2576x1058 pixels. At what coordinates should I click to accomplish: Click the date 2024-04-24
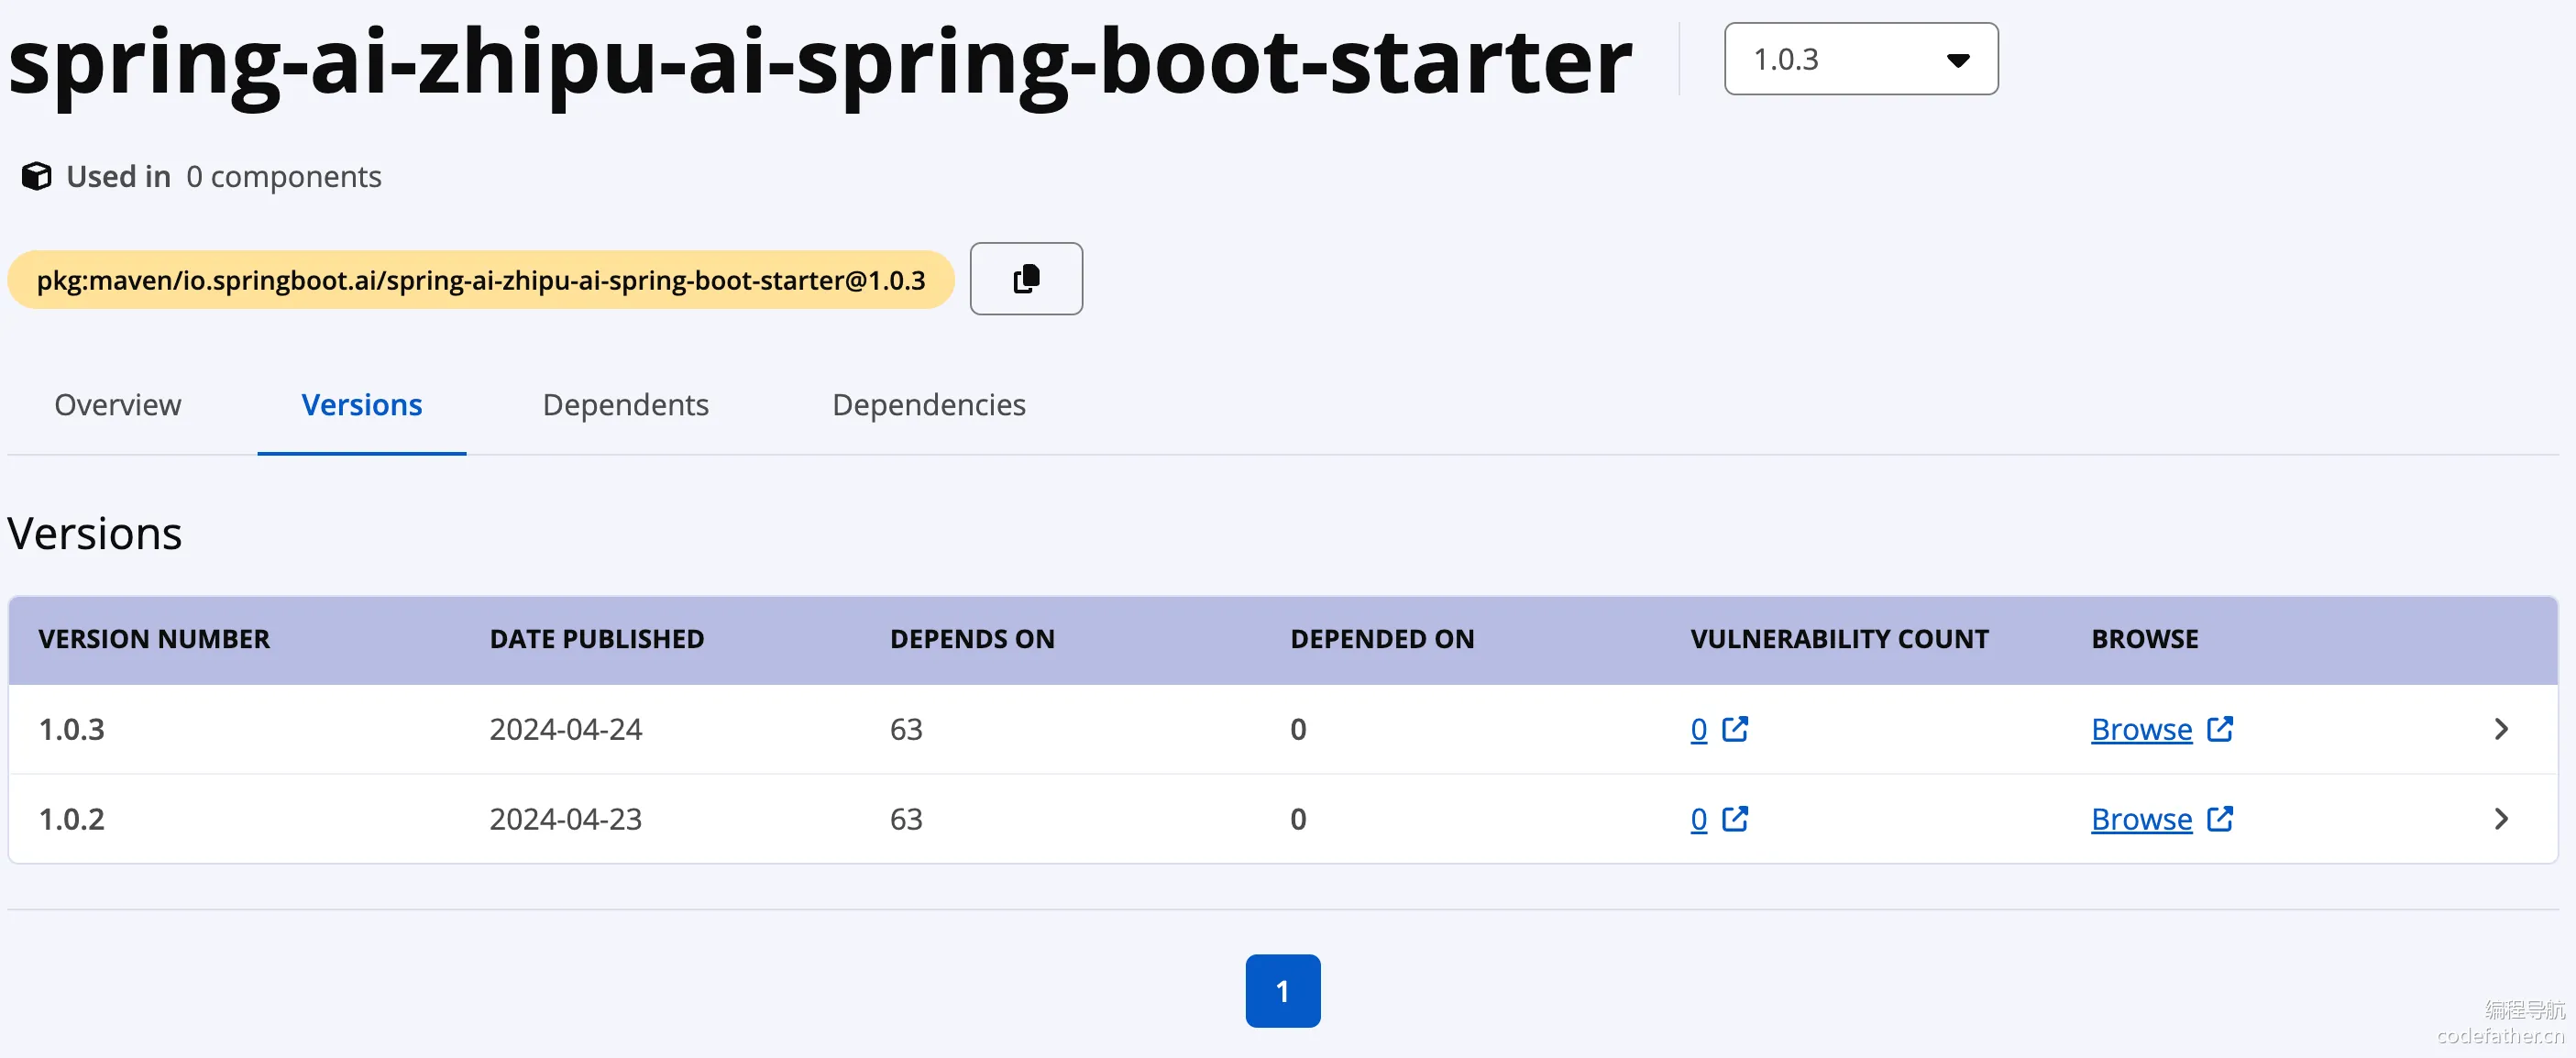pyautogui.click(x=566, y=730)
